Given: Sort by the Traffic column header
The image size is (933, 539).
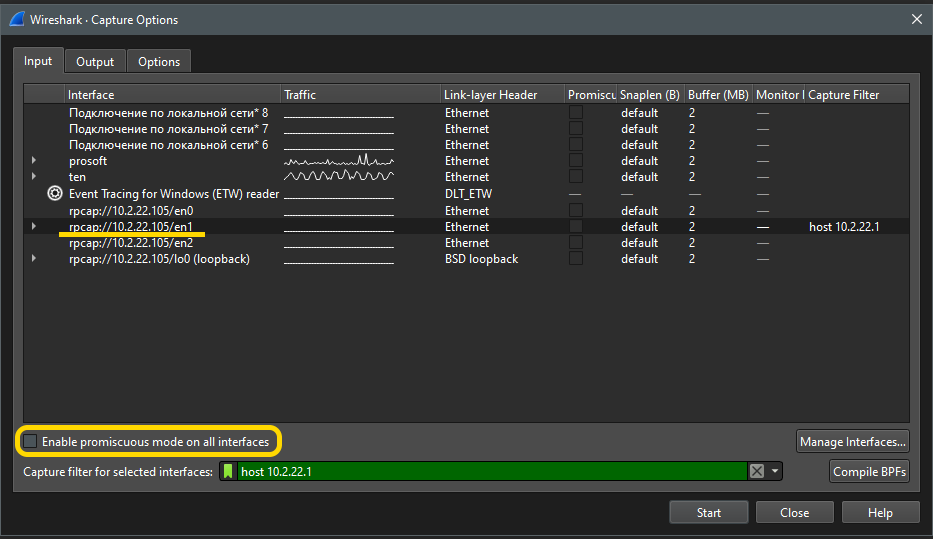Looking at the screenshot, I should [361, 95].
